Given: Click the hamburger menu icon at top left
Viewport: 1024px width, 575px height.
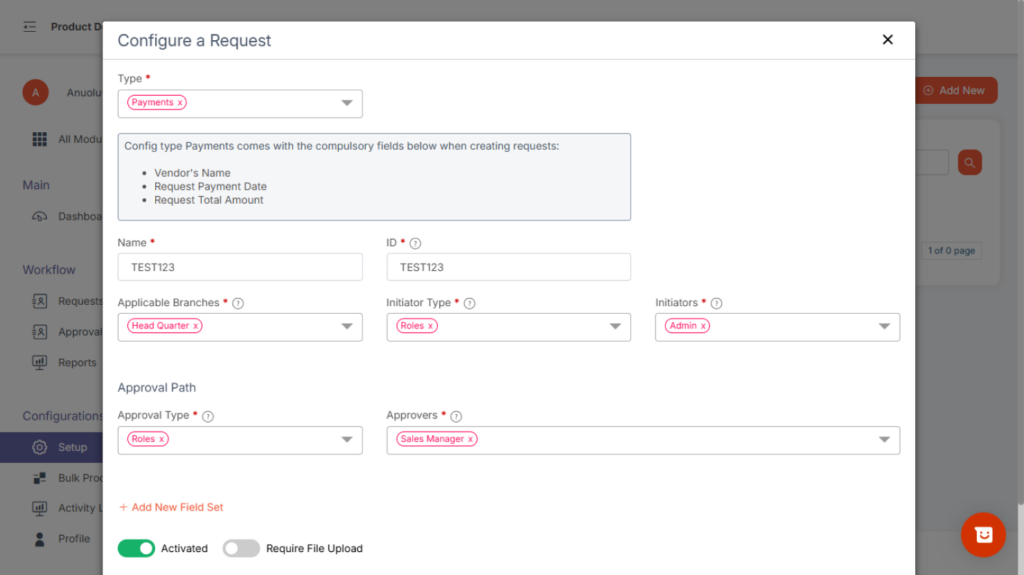Looking at the screenshot, I should pos(30,27).
